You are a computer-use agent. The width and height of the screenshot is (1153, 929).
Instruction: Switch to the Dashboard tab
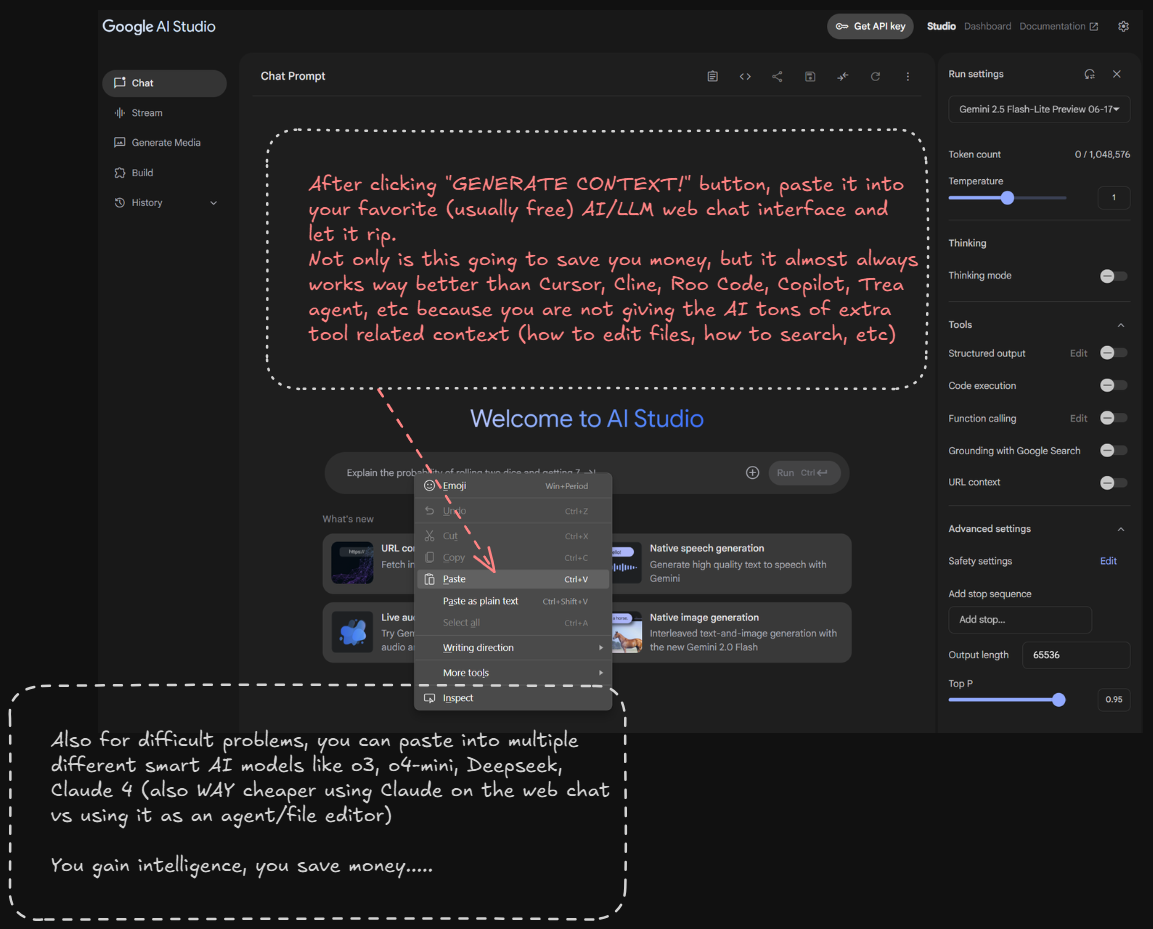click(x=988, y=26)
